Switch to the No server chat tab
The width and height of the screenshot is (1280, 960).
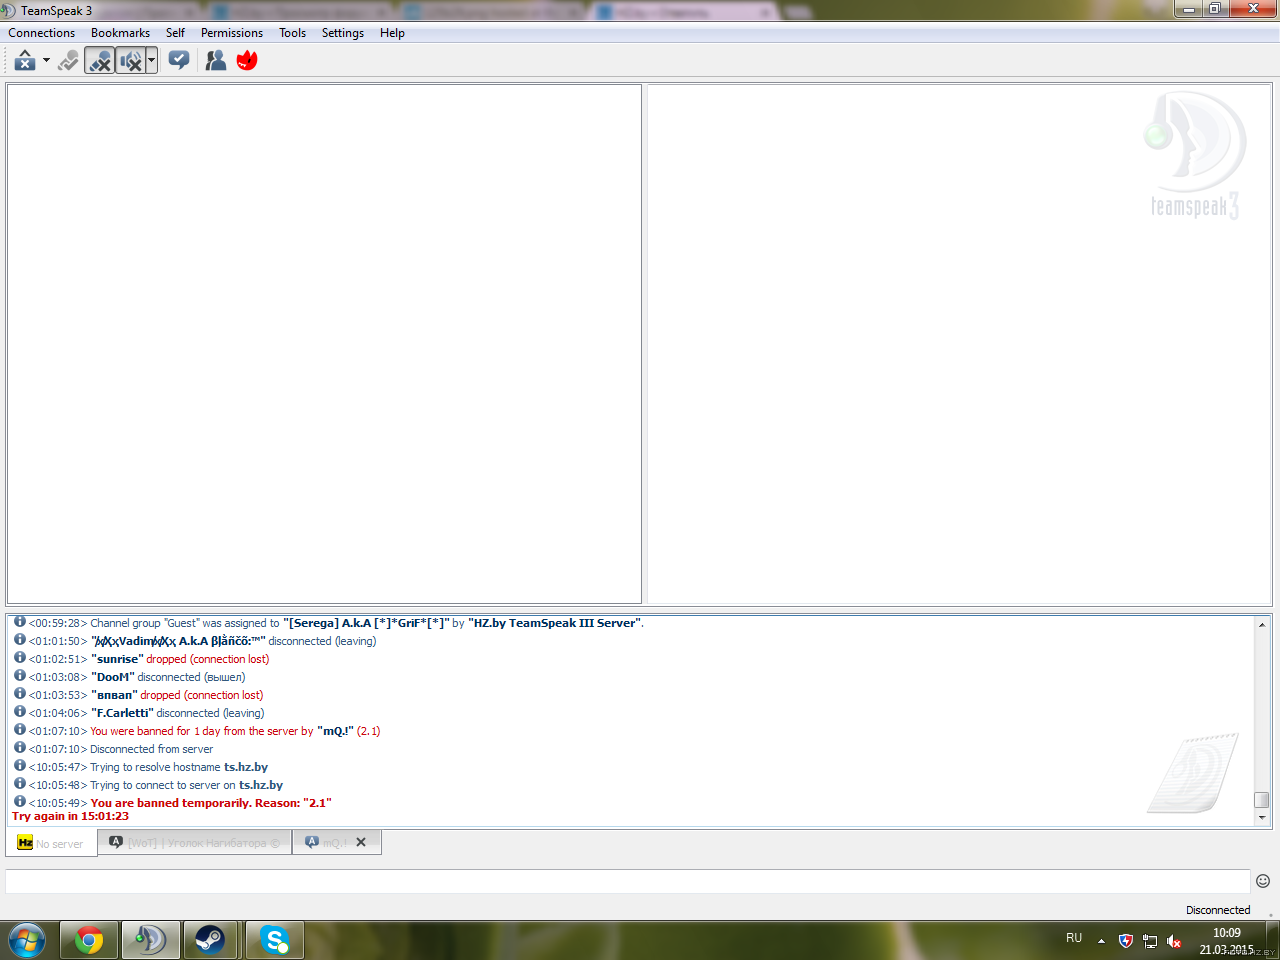[x=52, y=843]
